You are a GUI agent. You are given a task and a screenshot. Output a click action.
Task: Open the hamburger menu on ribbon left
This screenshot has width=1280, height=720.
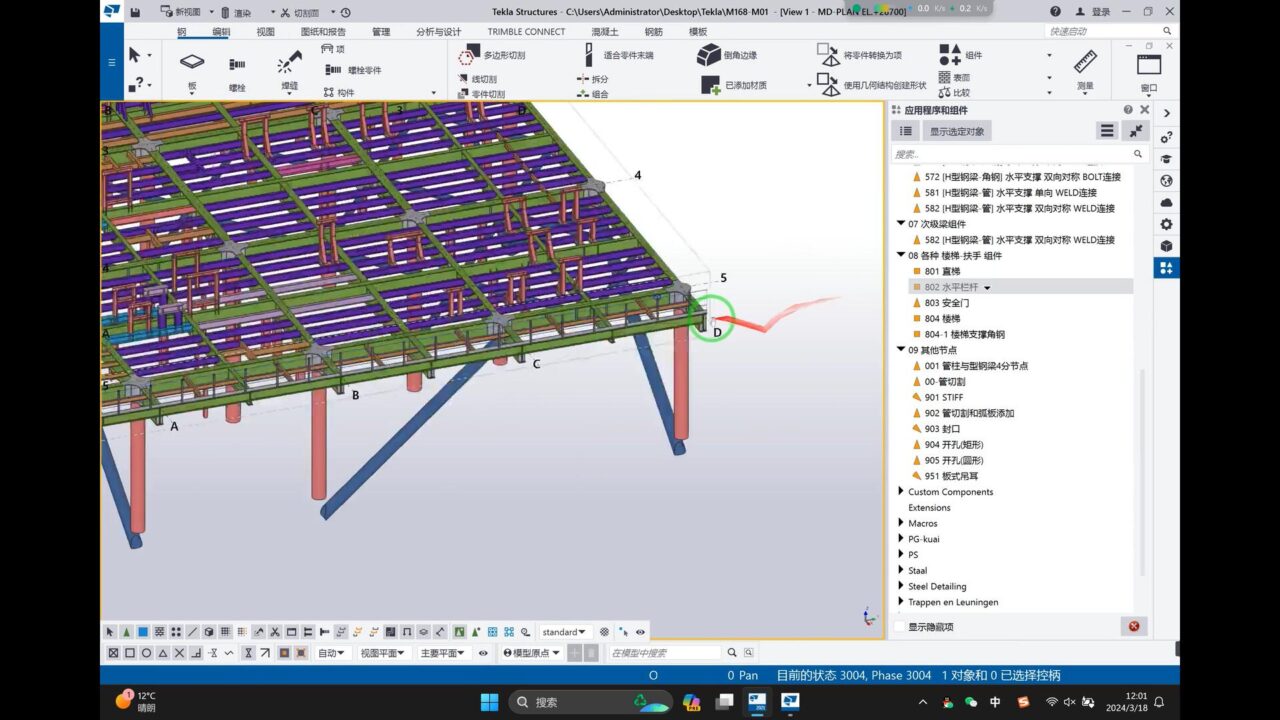coord(111,62)
